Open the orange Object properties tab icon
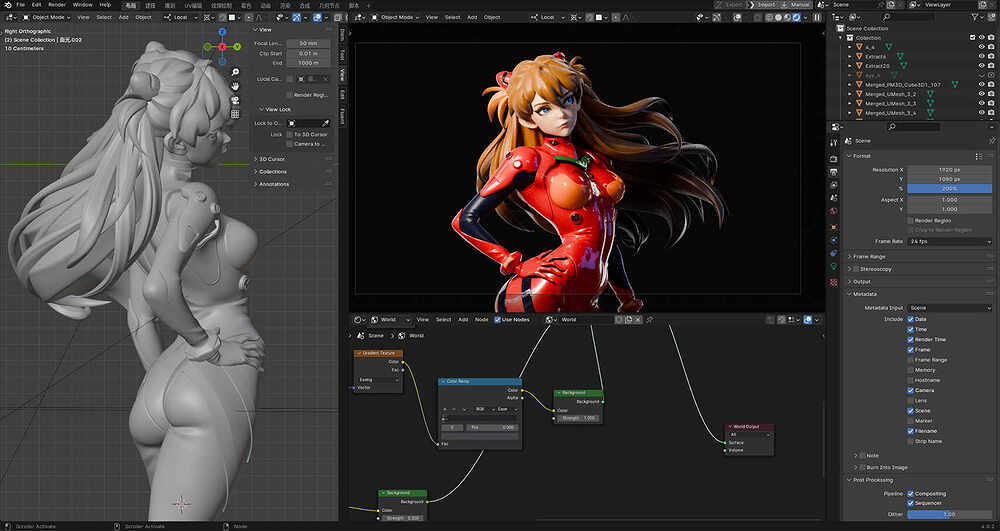 [834, 227]
